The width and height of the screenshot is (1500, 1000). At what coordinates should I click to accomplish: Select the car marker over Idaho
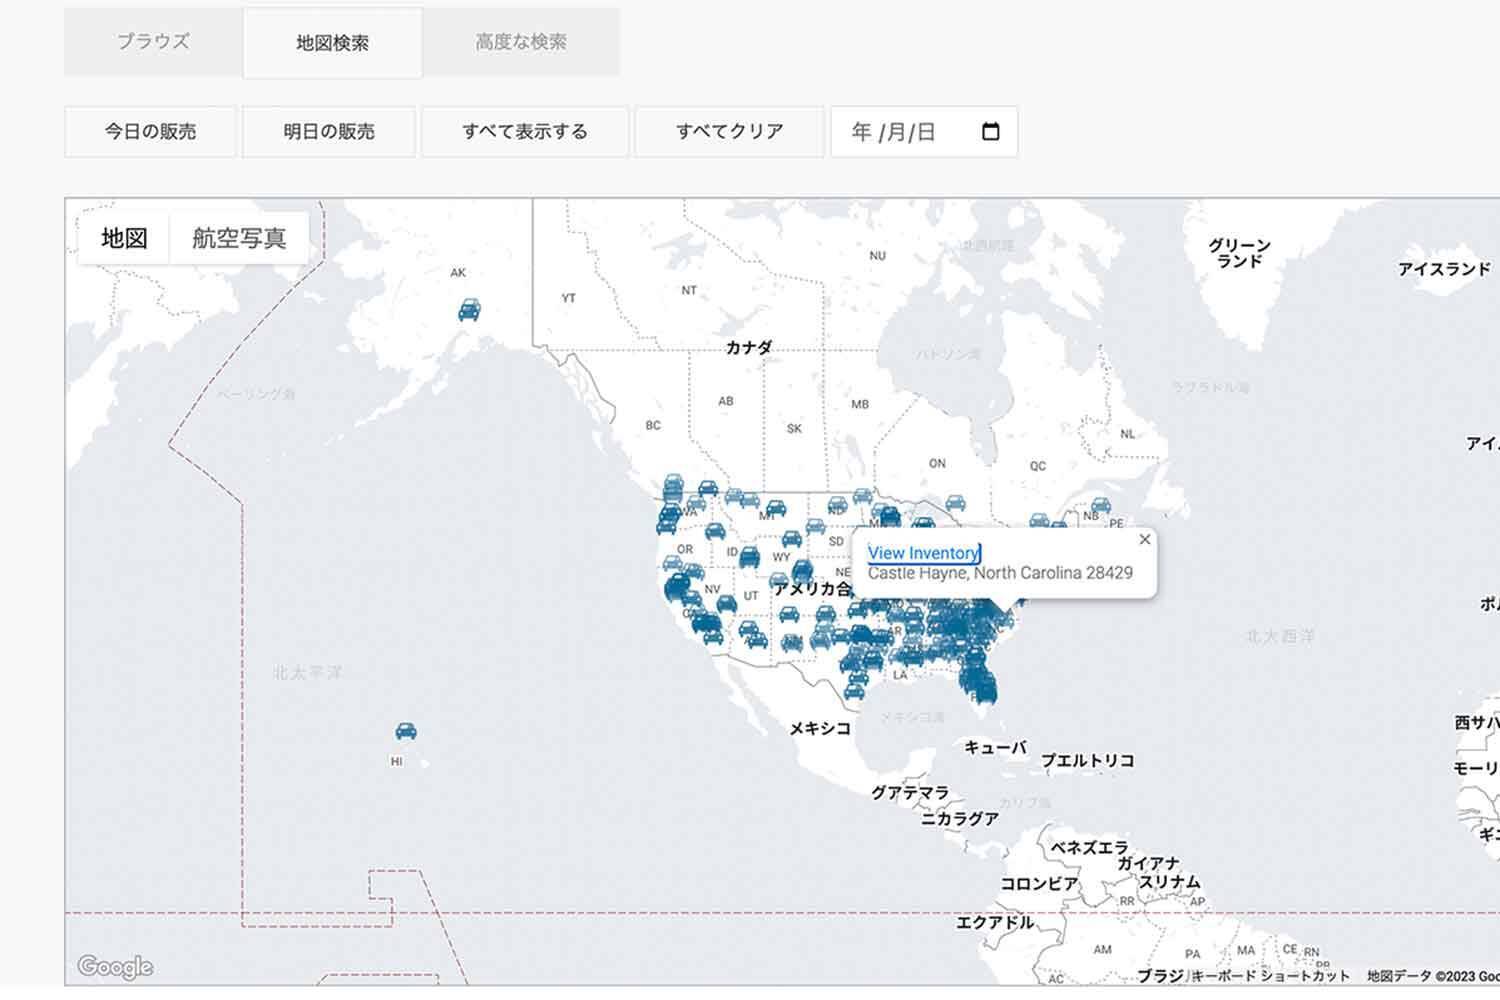tap(749, 557)
